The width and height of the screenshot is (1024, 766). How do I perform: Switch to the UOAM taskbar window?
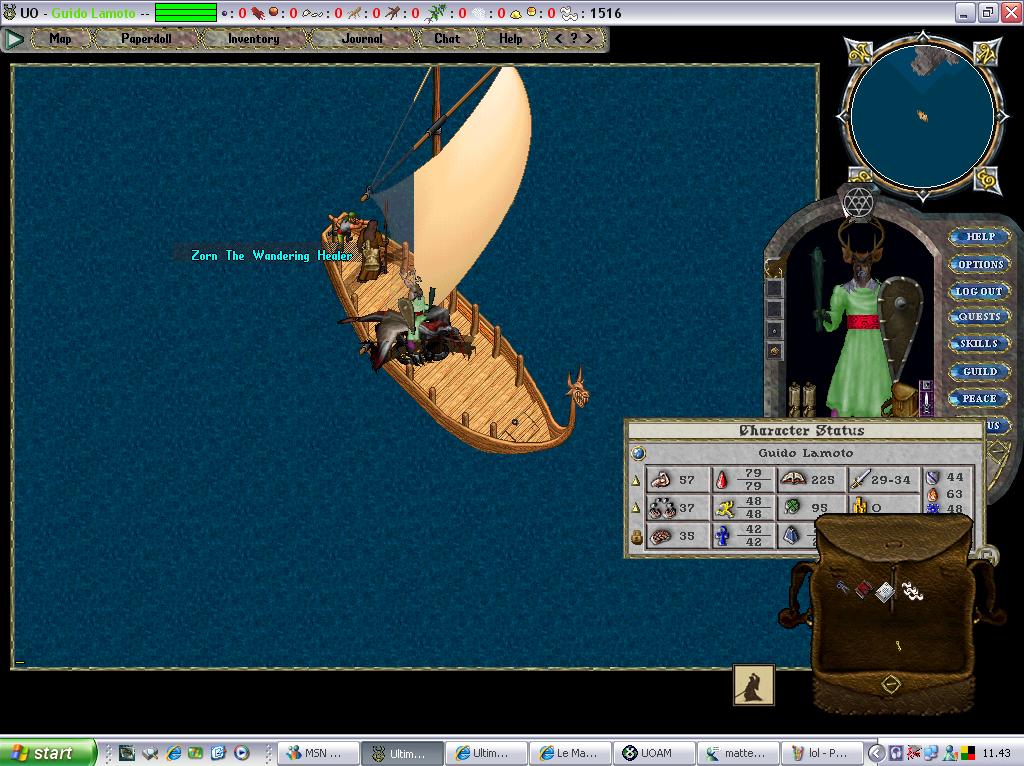pyautogui.click(x=653, y=753)
